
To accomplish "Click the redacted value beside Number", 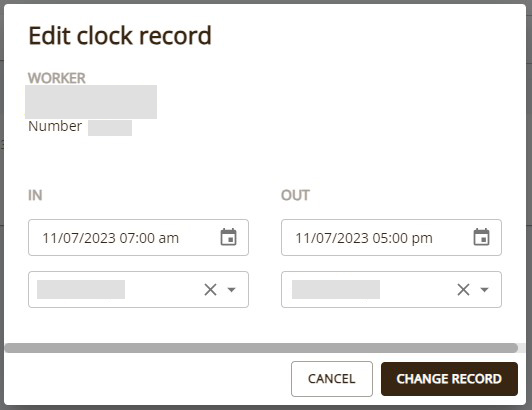I will [110, 128].
